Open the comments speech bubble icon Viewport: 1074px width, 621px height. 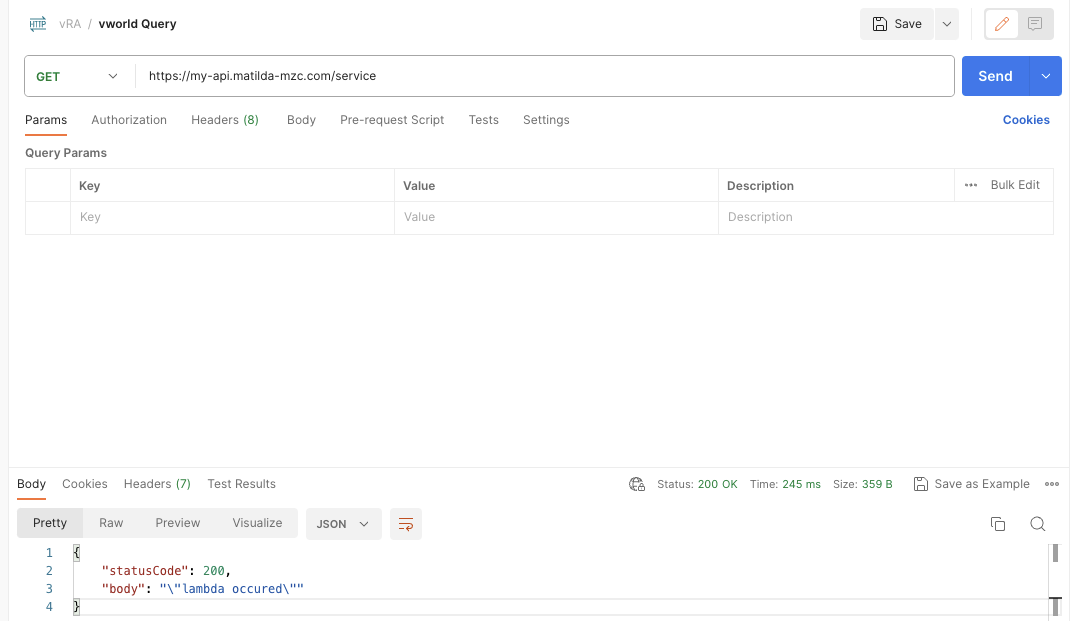point(1035,24)
